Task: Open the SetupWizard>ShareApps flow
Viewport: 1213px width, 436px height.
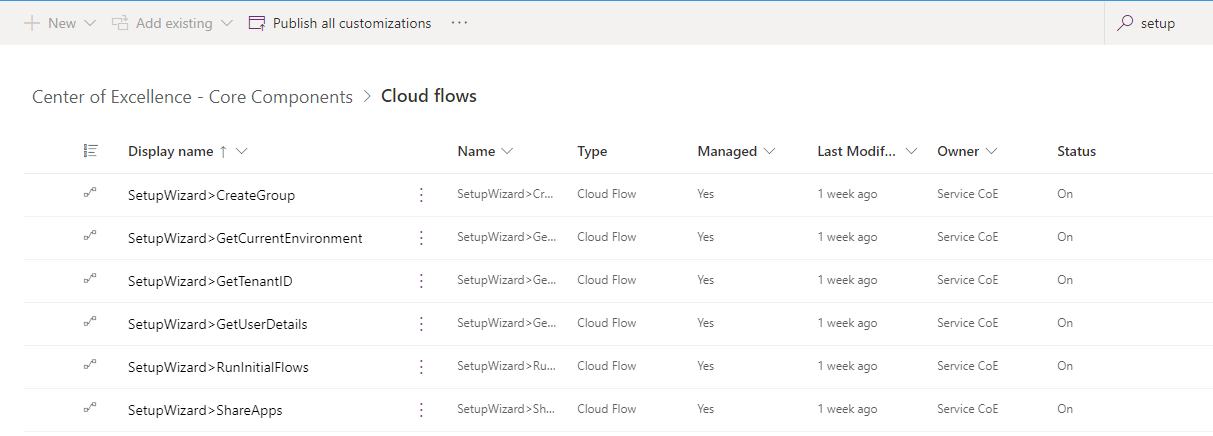Action: click(x=205, y=410)
